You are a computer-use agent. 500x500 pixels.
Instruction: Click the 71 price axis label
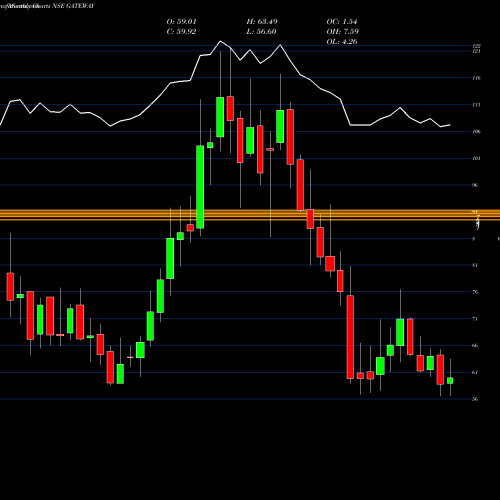[x=475, y=319]
